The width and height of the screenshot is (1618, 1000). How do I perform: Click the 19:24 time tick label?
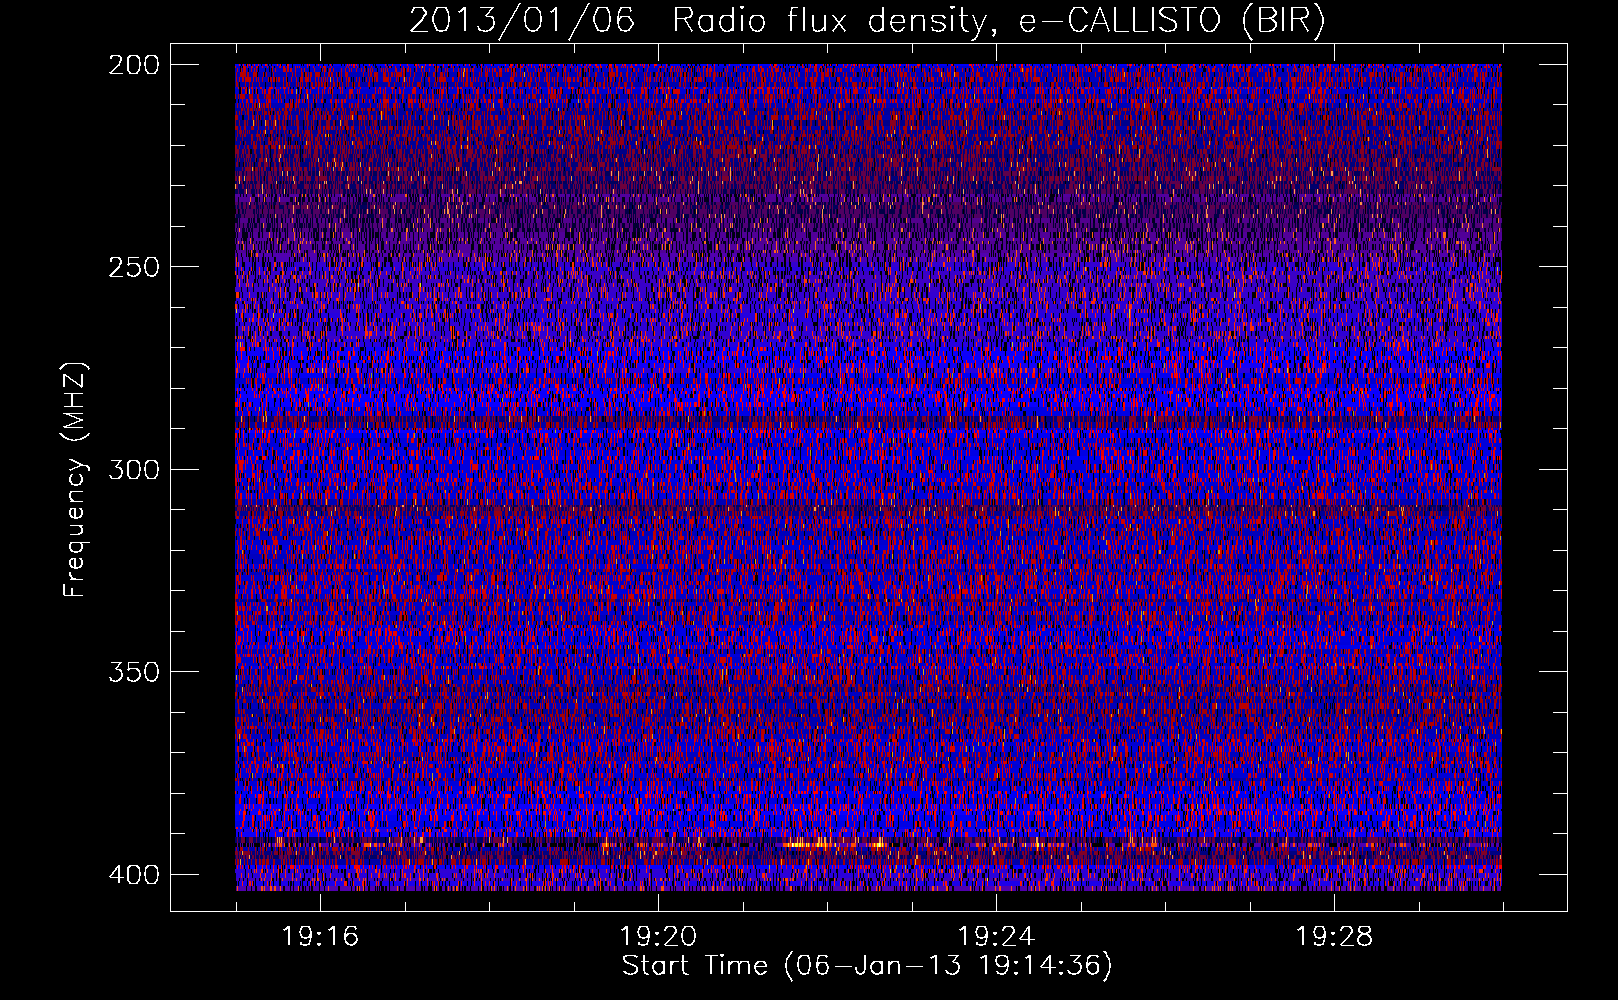(x=996, y=937)
